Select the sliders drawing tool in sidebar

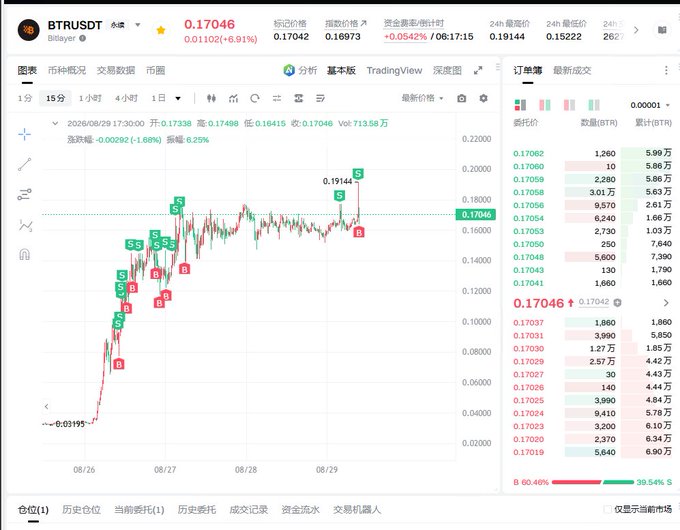click(25, 194)
